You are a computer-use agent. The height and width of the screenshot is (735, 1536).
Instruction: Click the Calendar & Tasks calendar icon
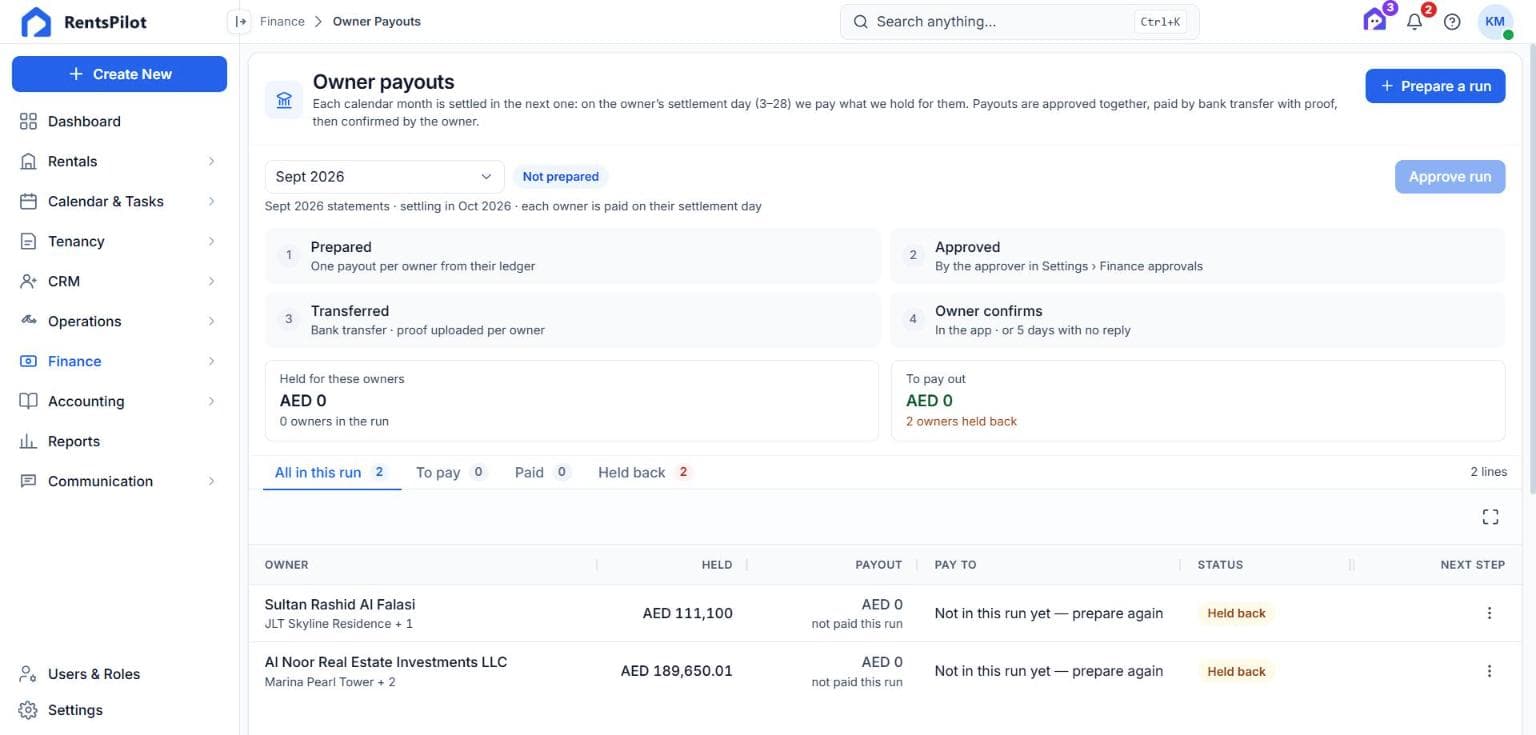[x=28, y=201]
